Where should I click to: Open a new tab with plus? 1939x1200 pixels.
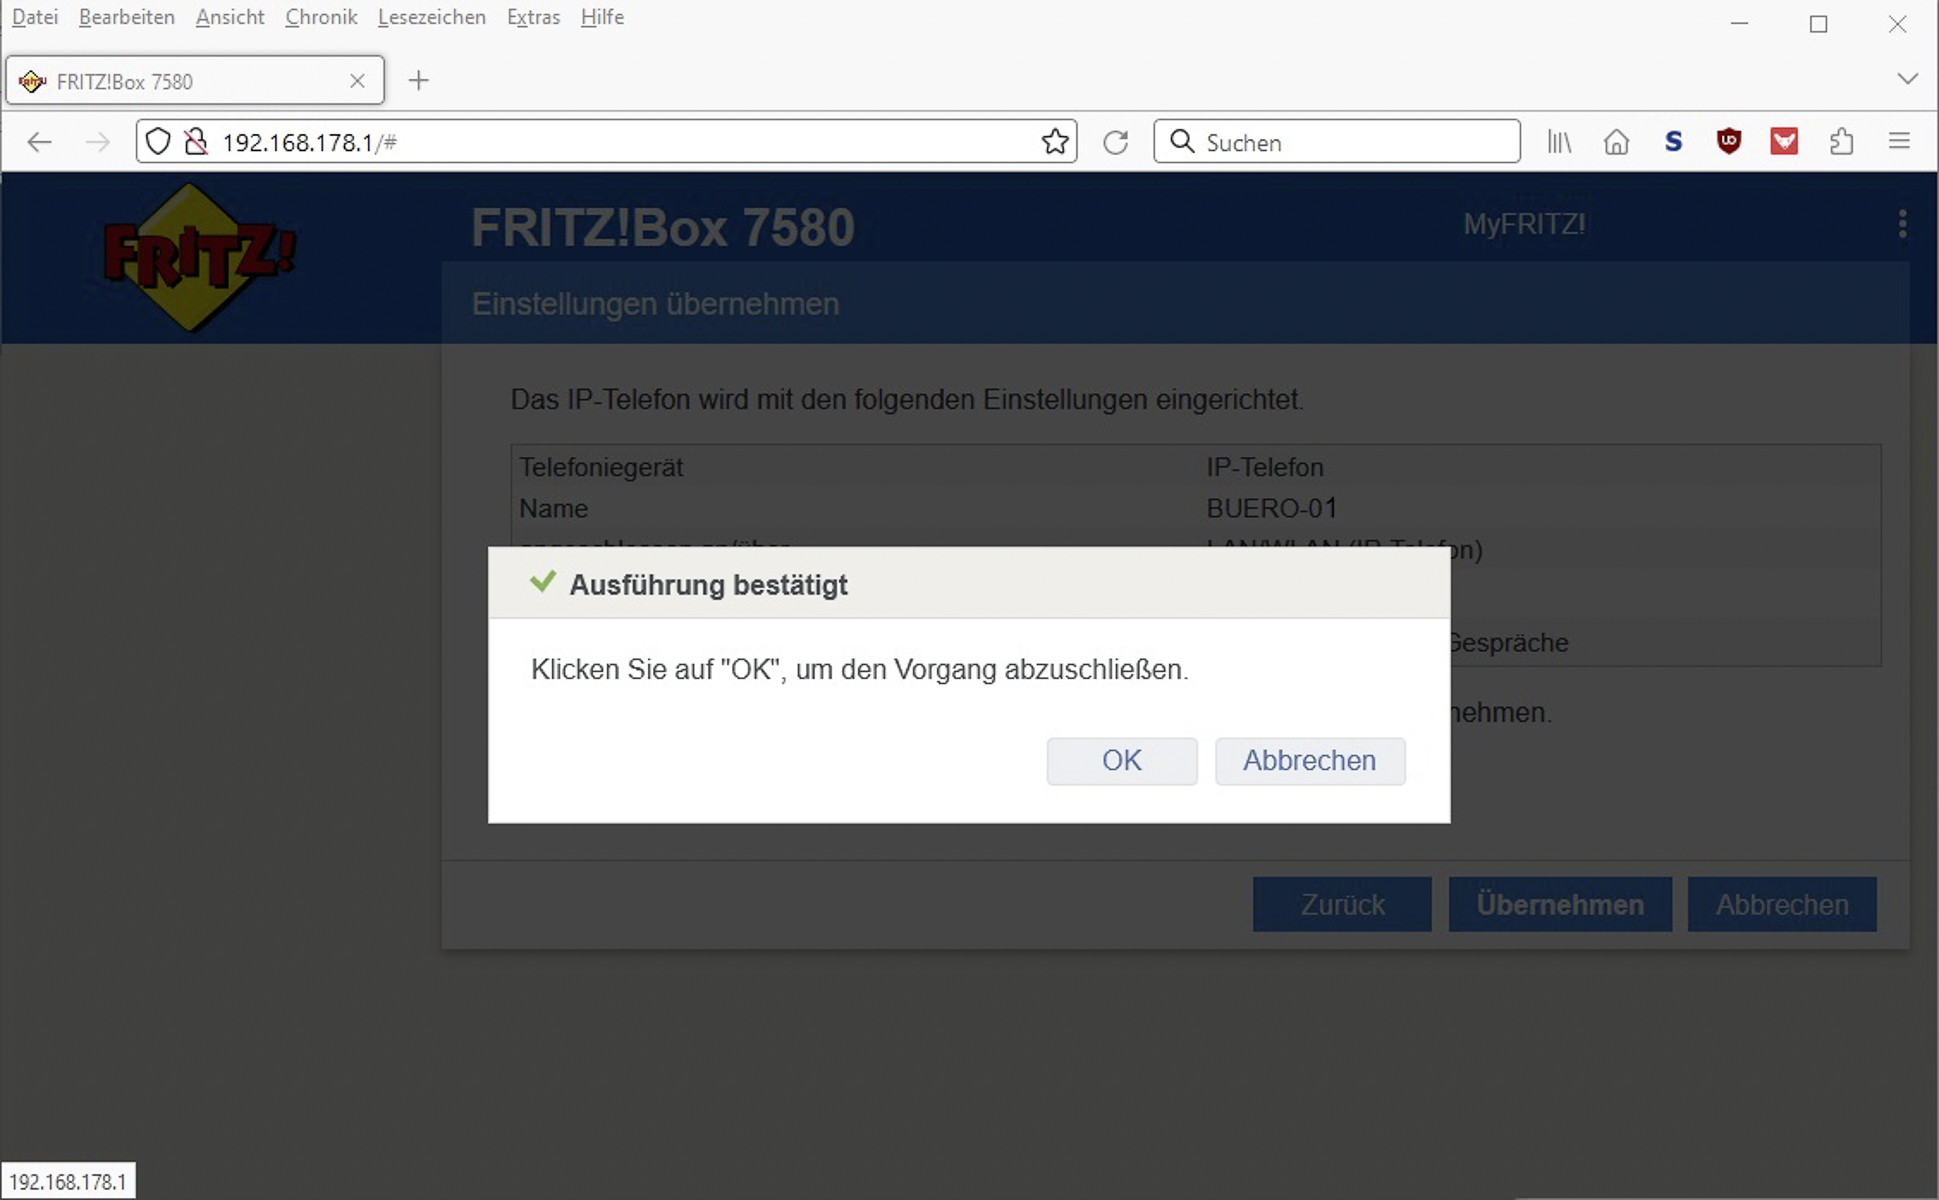point(419,81)
